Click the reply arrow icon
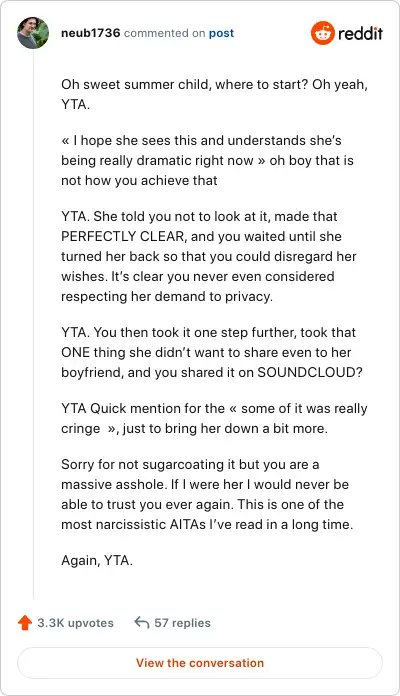The height and width of the screenshot is (696, 400). click(142, 622)
